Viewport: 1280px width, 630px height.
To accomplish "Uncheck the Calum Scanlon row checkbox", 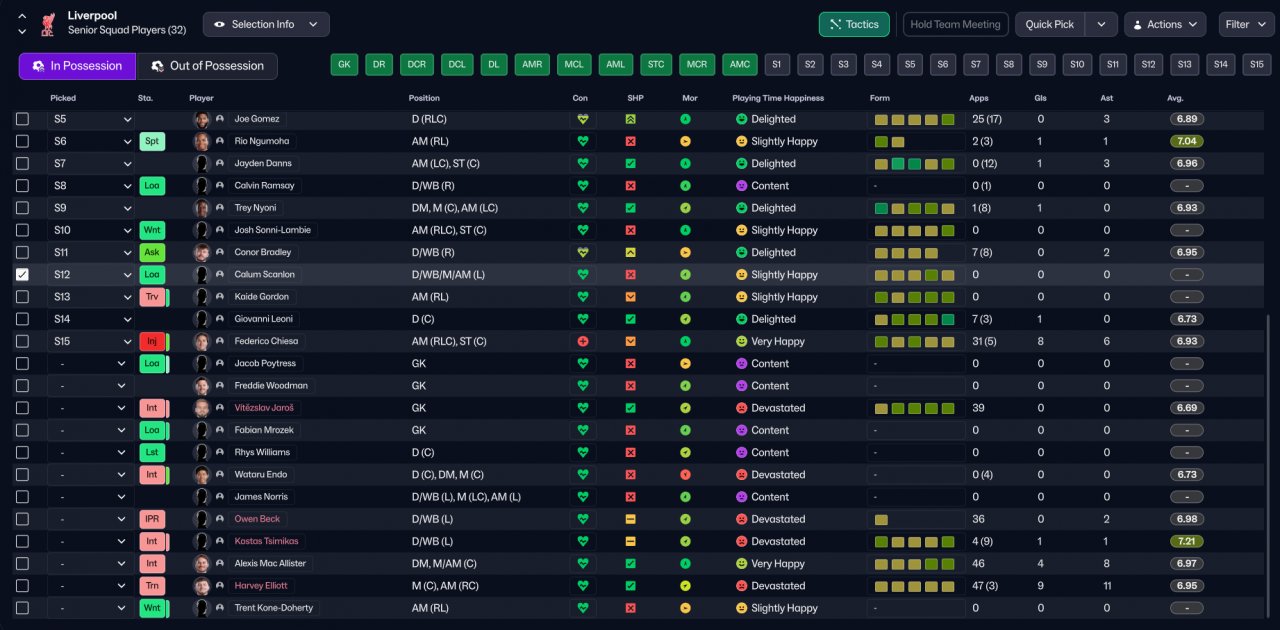I will pyautogui.click(x=22, y=274).
